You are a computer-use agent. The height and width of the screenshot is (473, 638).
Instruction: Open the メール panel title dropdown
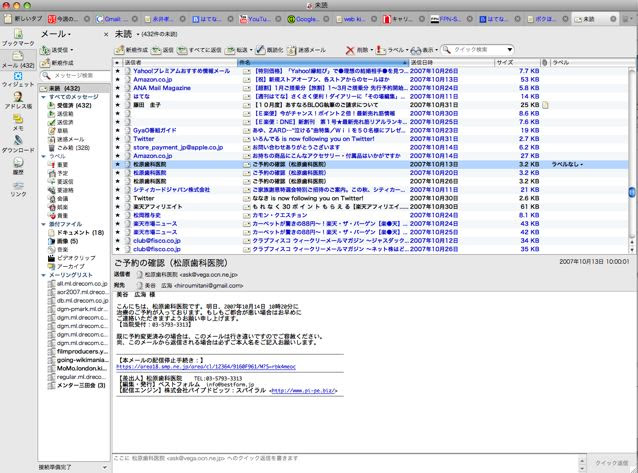click(x=56, y=34)
